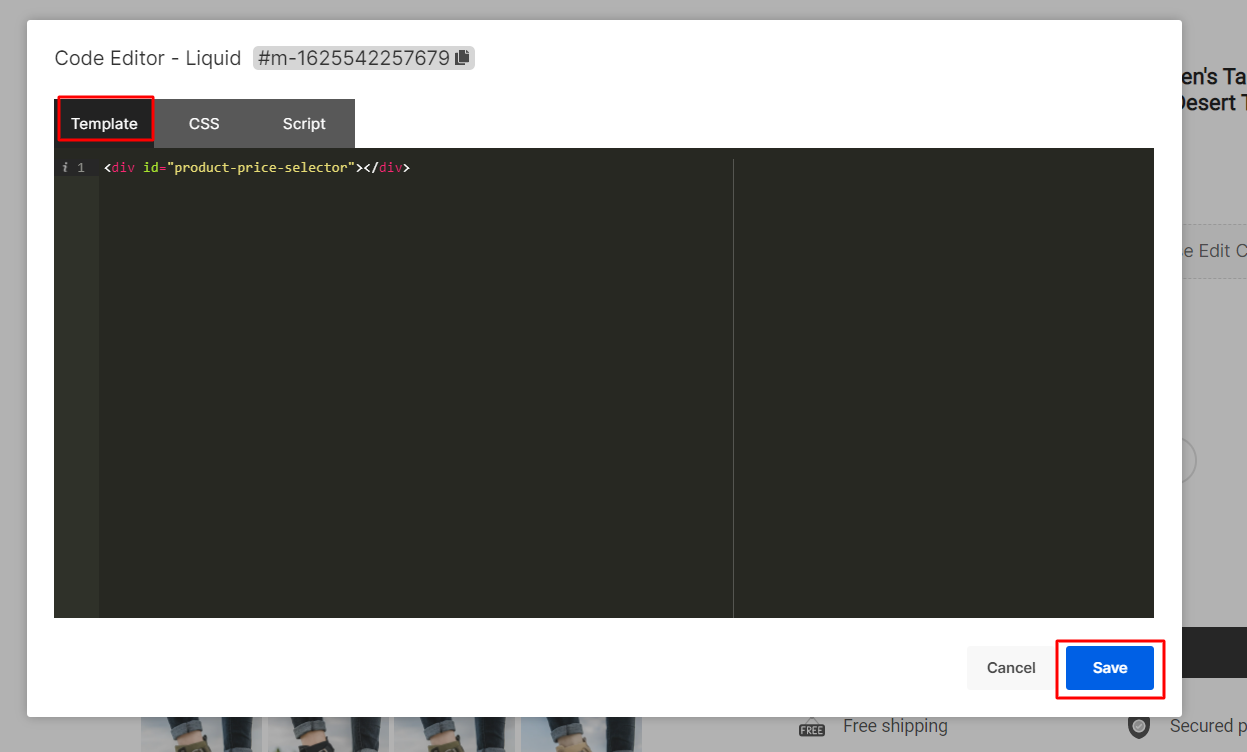Select the fourth product thumbnail image
Viewport: 1247px width, 752px height.
click(x=581, y=734)
